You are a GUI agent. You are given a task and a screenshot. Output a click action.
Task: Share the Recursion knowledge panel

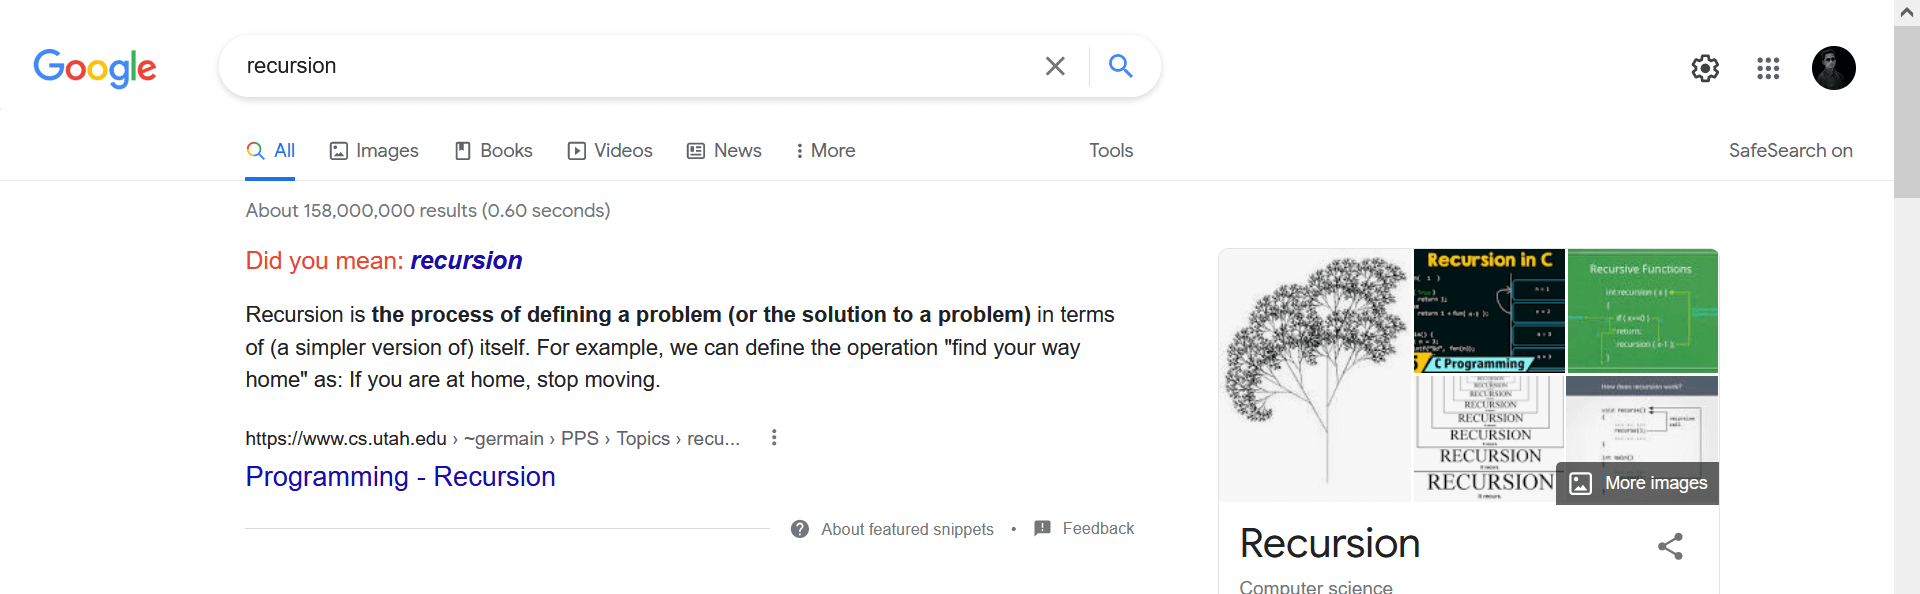point(1670,546)
